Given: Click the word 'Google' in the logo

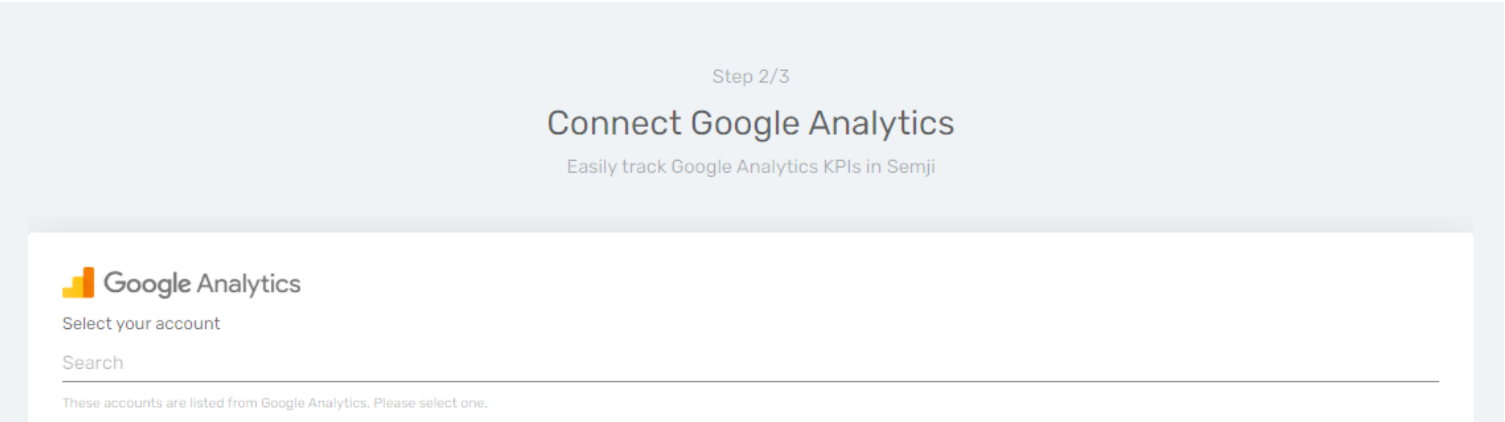Looking at the screenshot, I should 147,284.
